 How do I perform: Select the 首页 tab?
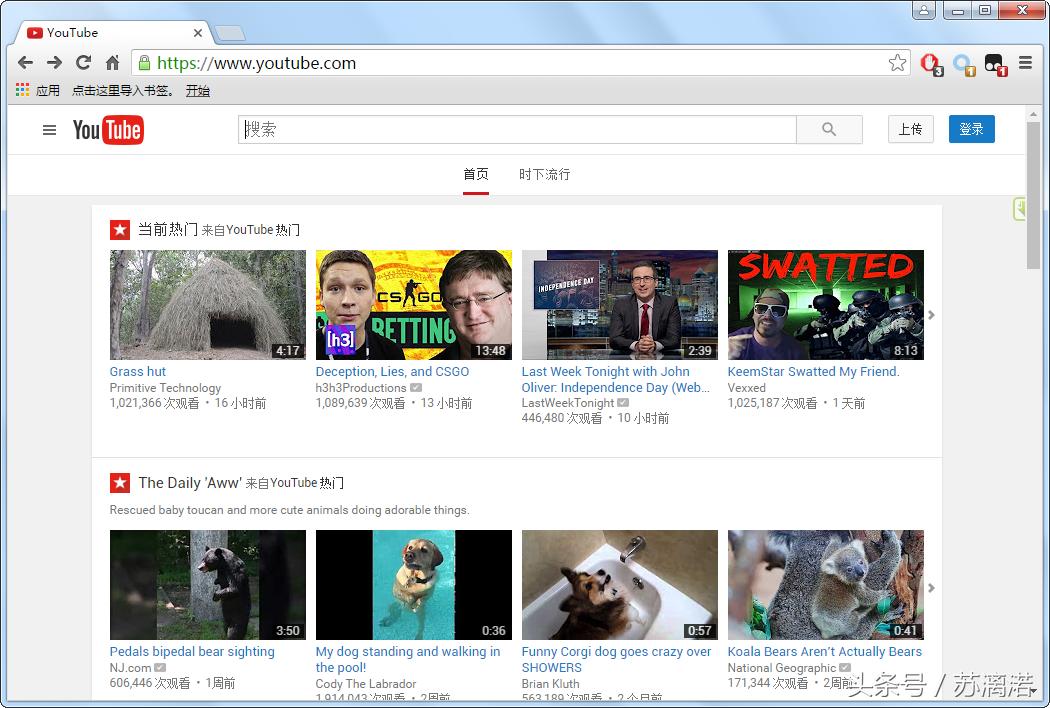click(x=475, y=175)
